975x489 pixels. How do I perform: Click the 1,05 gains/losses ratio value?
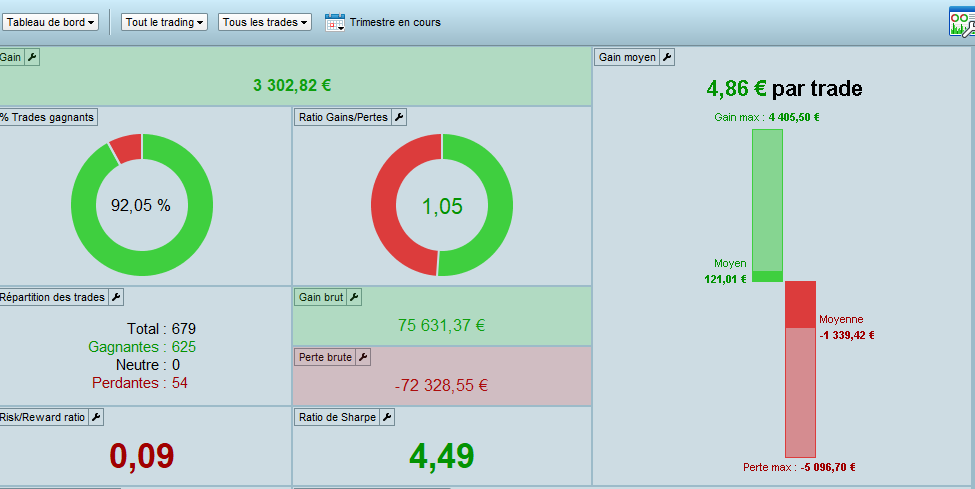point(442,207)
